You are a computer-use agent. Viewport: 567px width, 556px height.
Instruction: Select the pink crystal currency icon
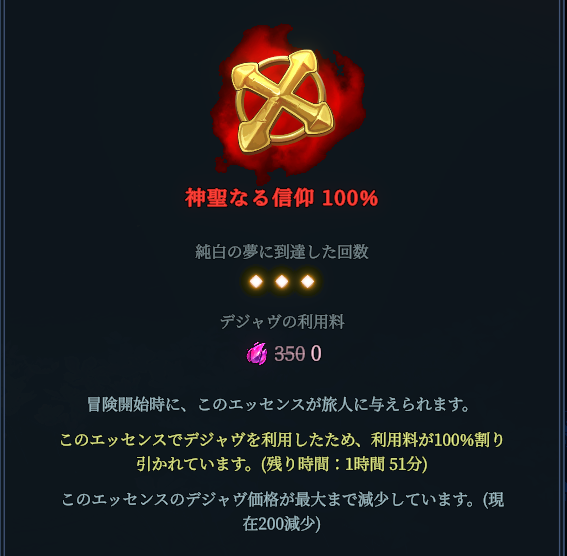[257, 353]
